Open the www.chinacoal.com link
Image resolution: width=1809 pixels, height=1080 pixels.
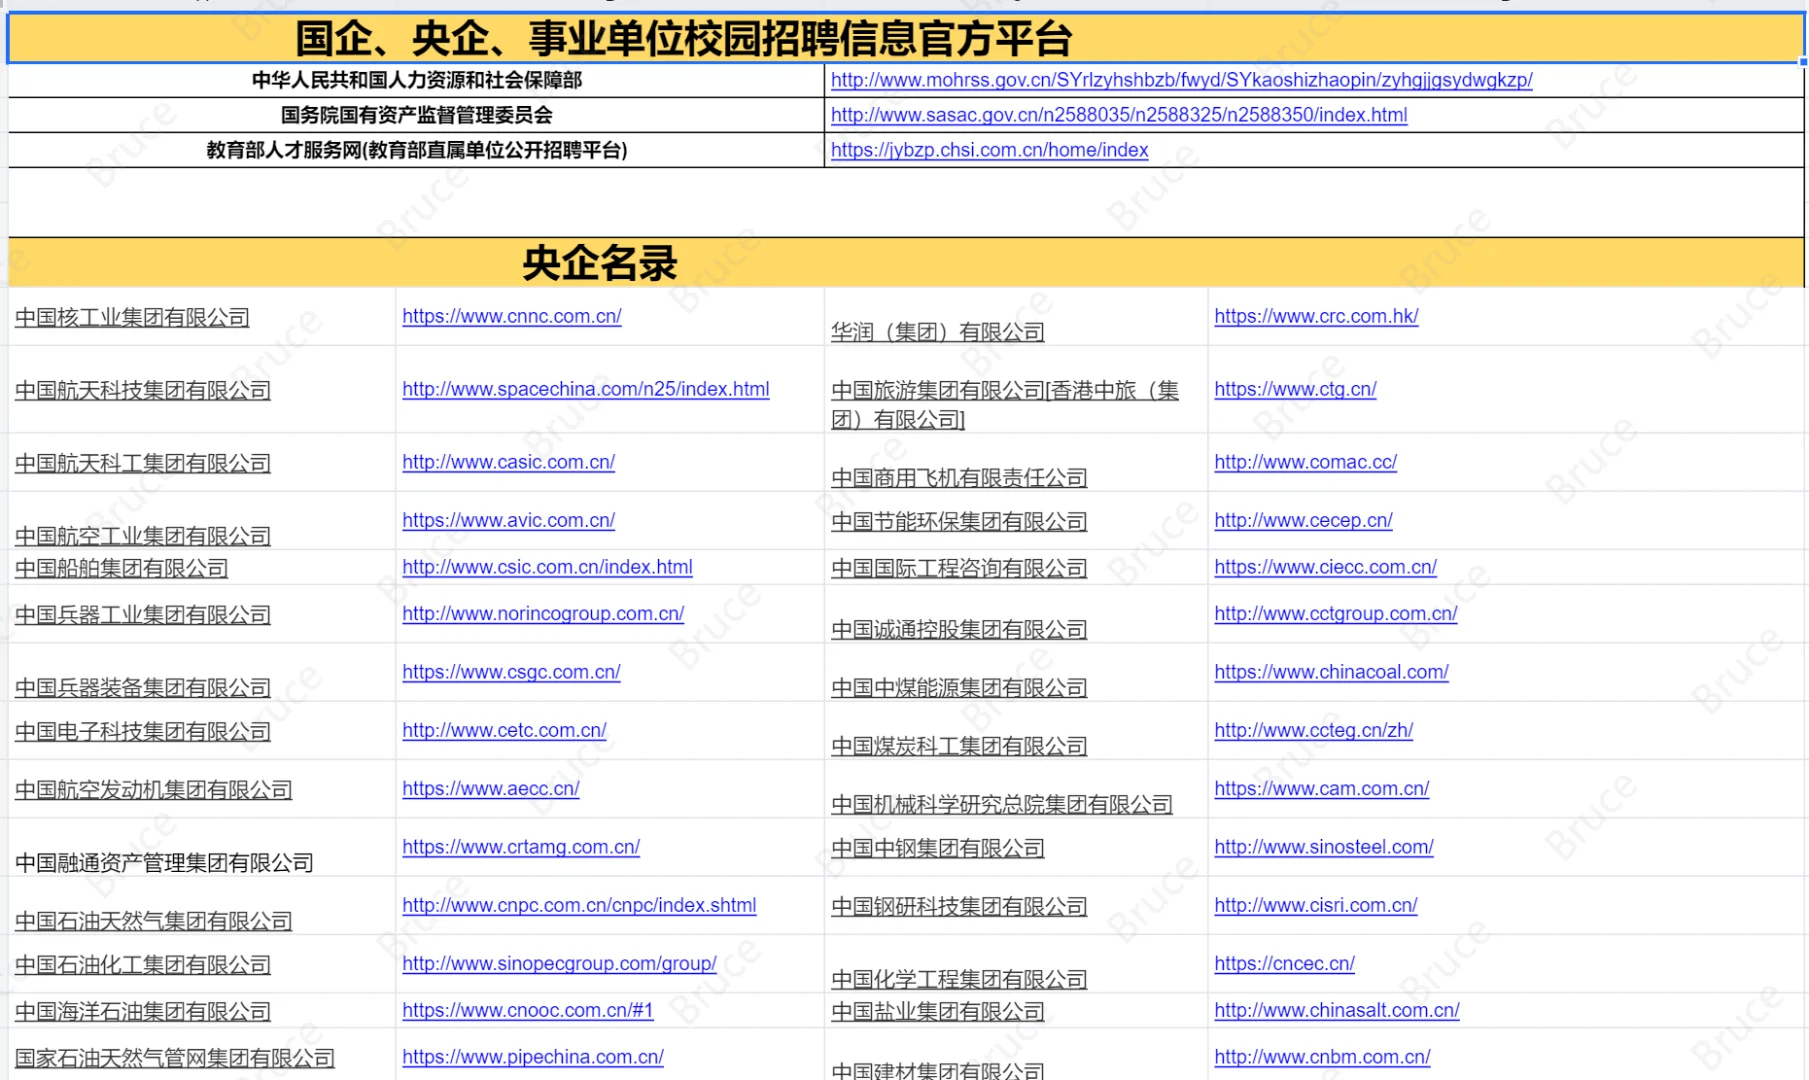click(x=1331, y=672)
